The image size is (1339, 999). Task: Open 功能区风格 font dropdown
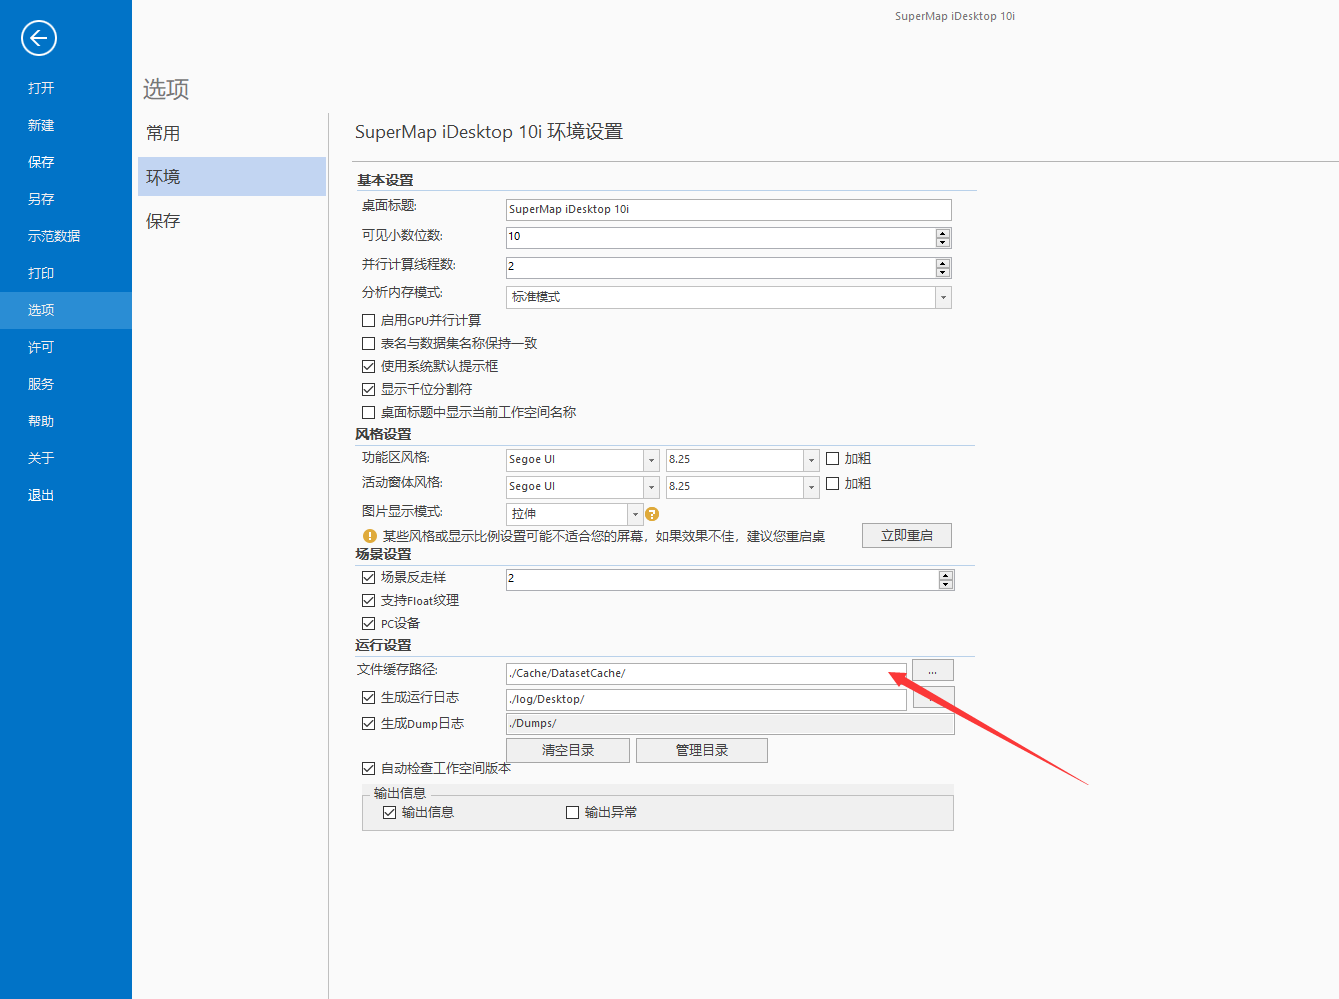651,460
